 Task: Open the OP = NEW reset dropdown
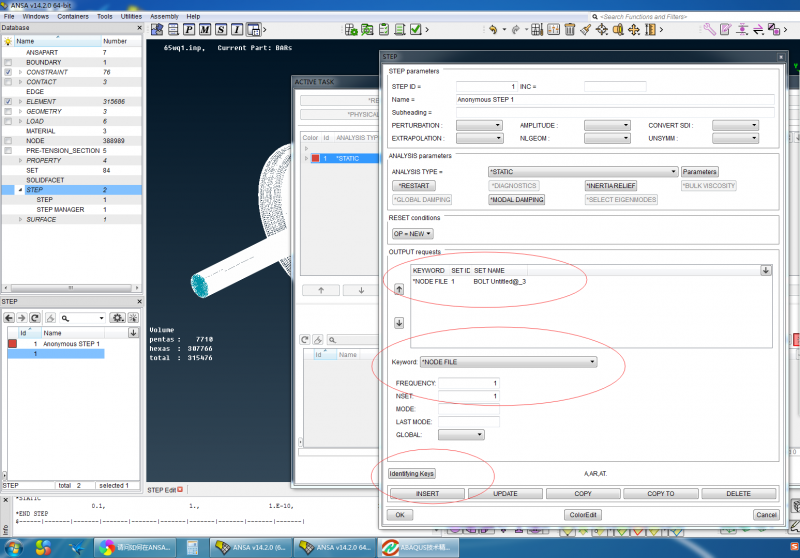tap(411, 233)
